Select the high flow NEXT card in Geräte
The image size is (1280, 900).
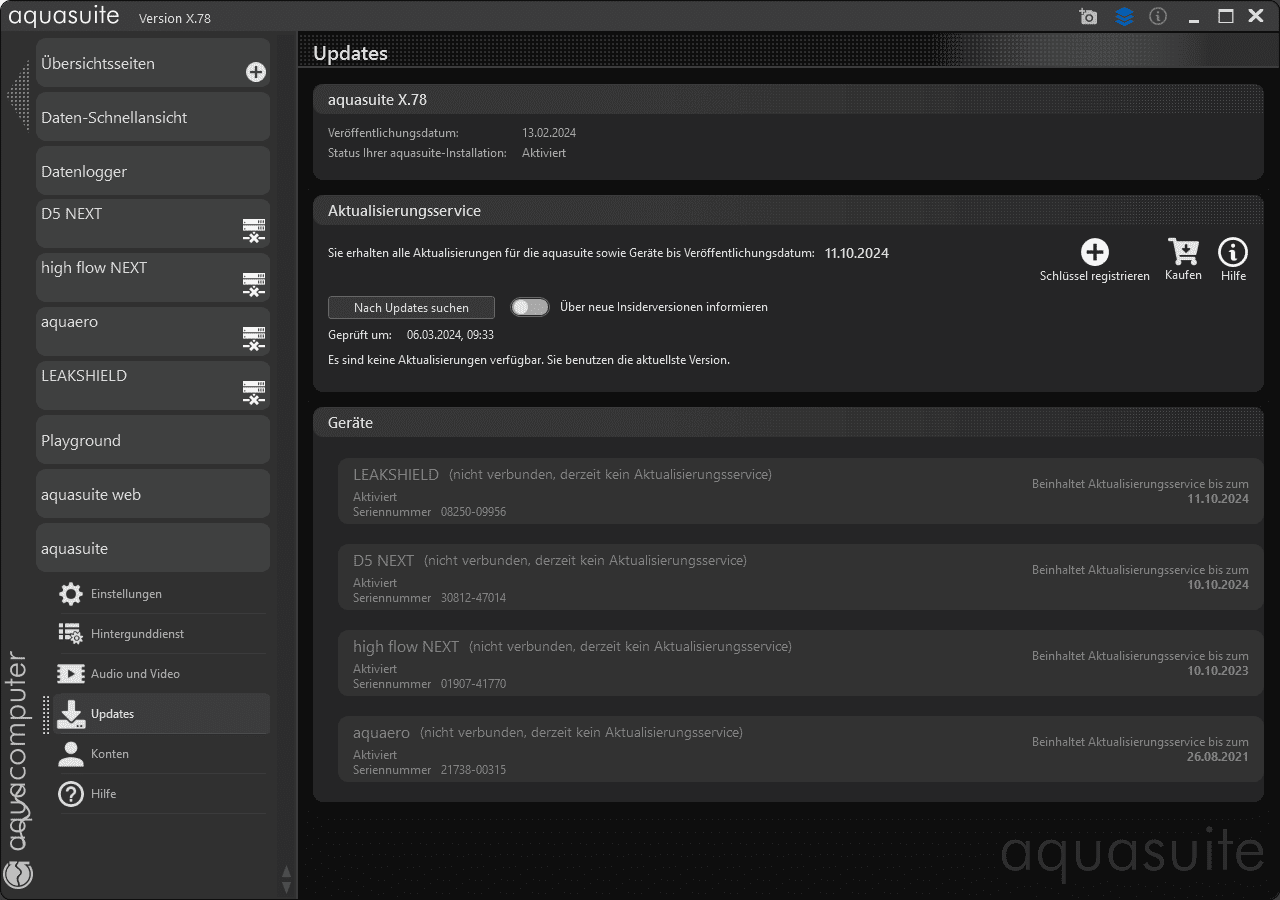tap(801, 663)
